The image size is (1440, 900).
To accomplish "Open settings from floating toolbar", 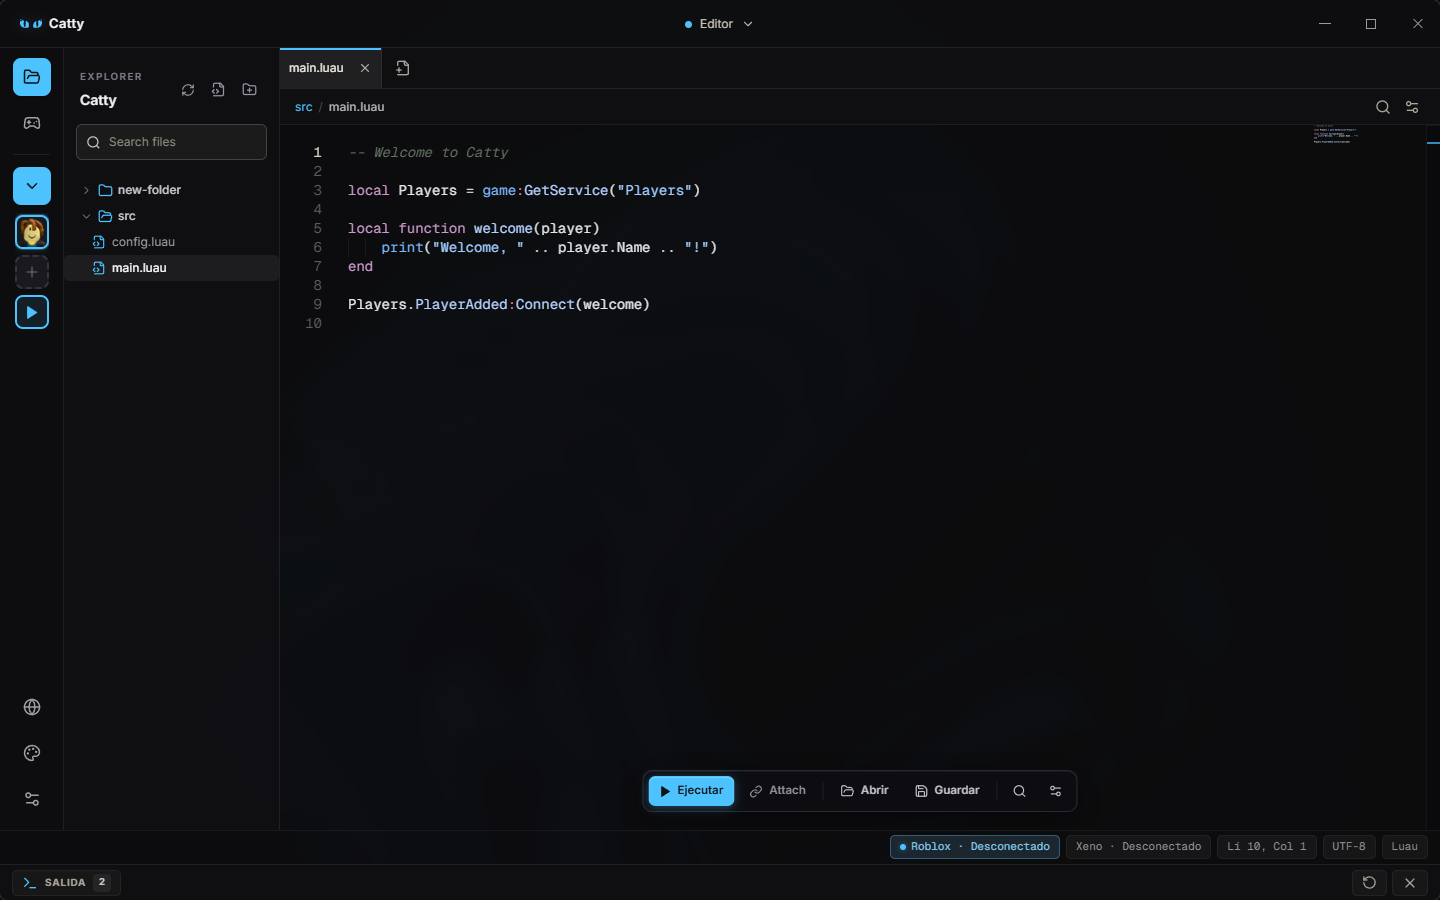I will [x=1055, y=791].
